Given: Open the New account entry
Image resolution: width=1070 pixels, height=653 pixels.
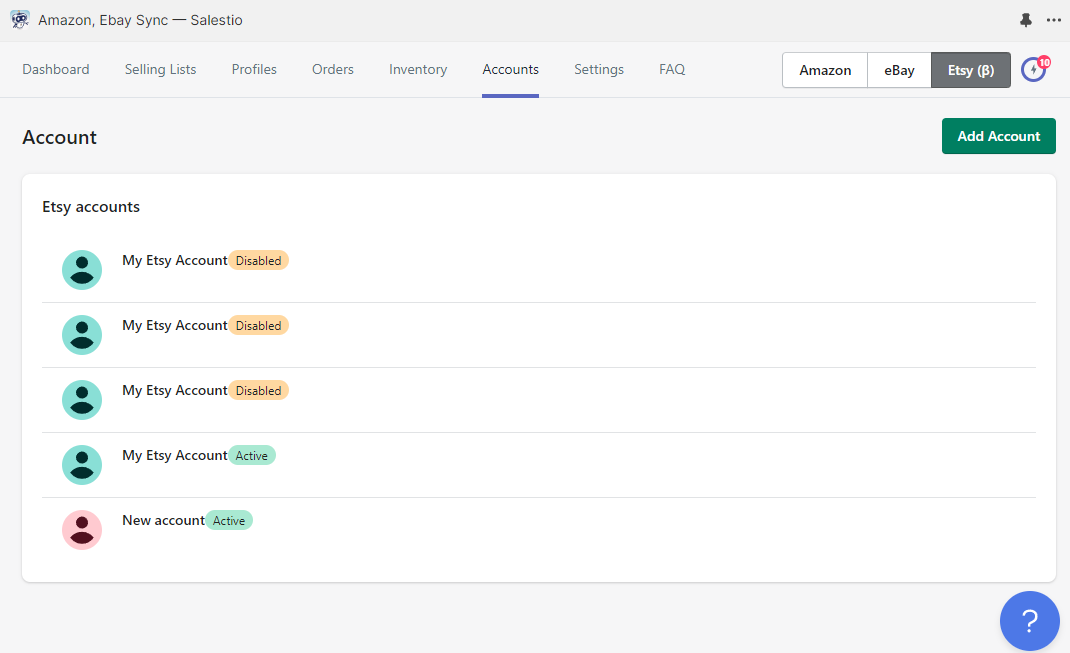Looking at the screenshot, I should click(538, 530).
